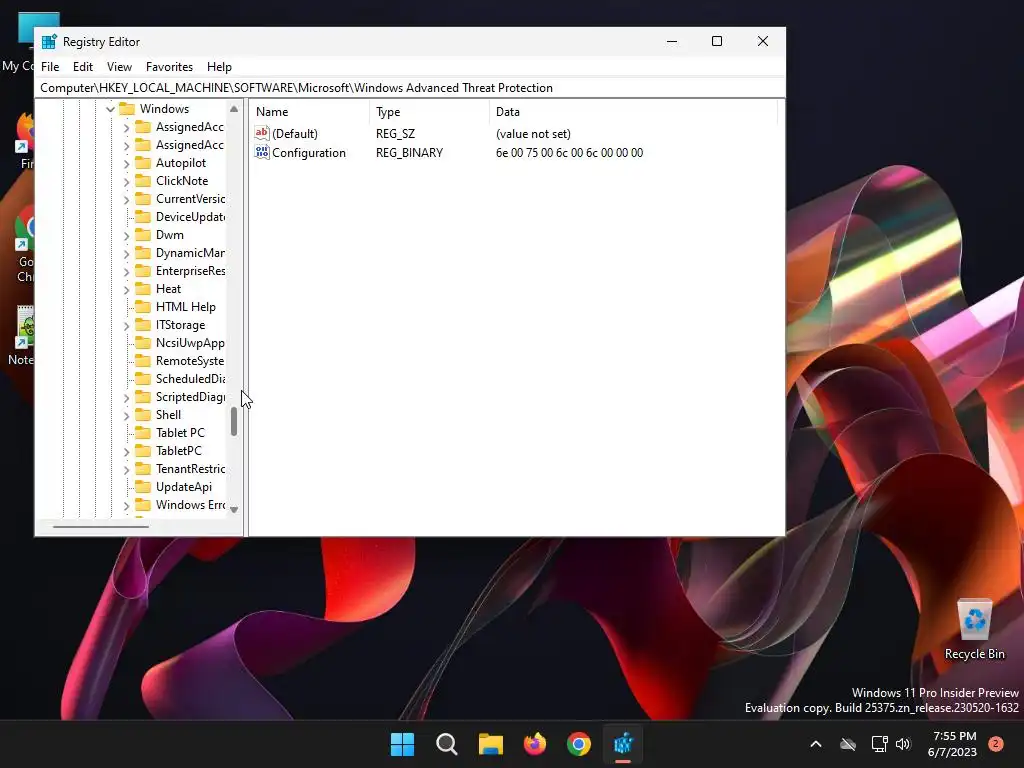The height and width of the screenshot is (768, 1024).
Task: Collapse the Windows tree key
Action: pos(110,109)
